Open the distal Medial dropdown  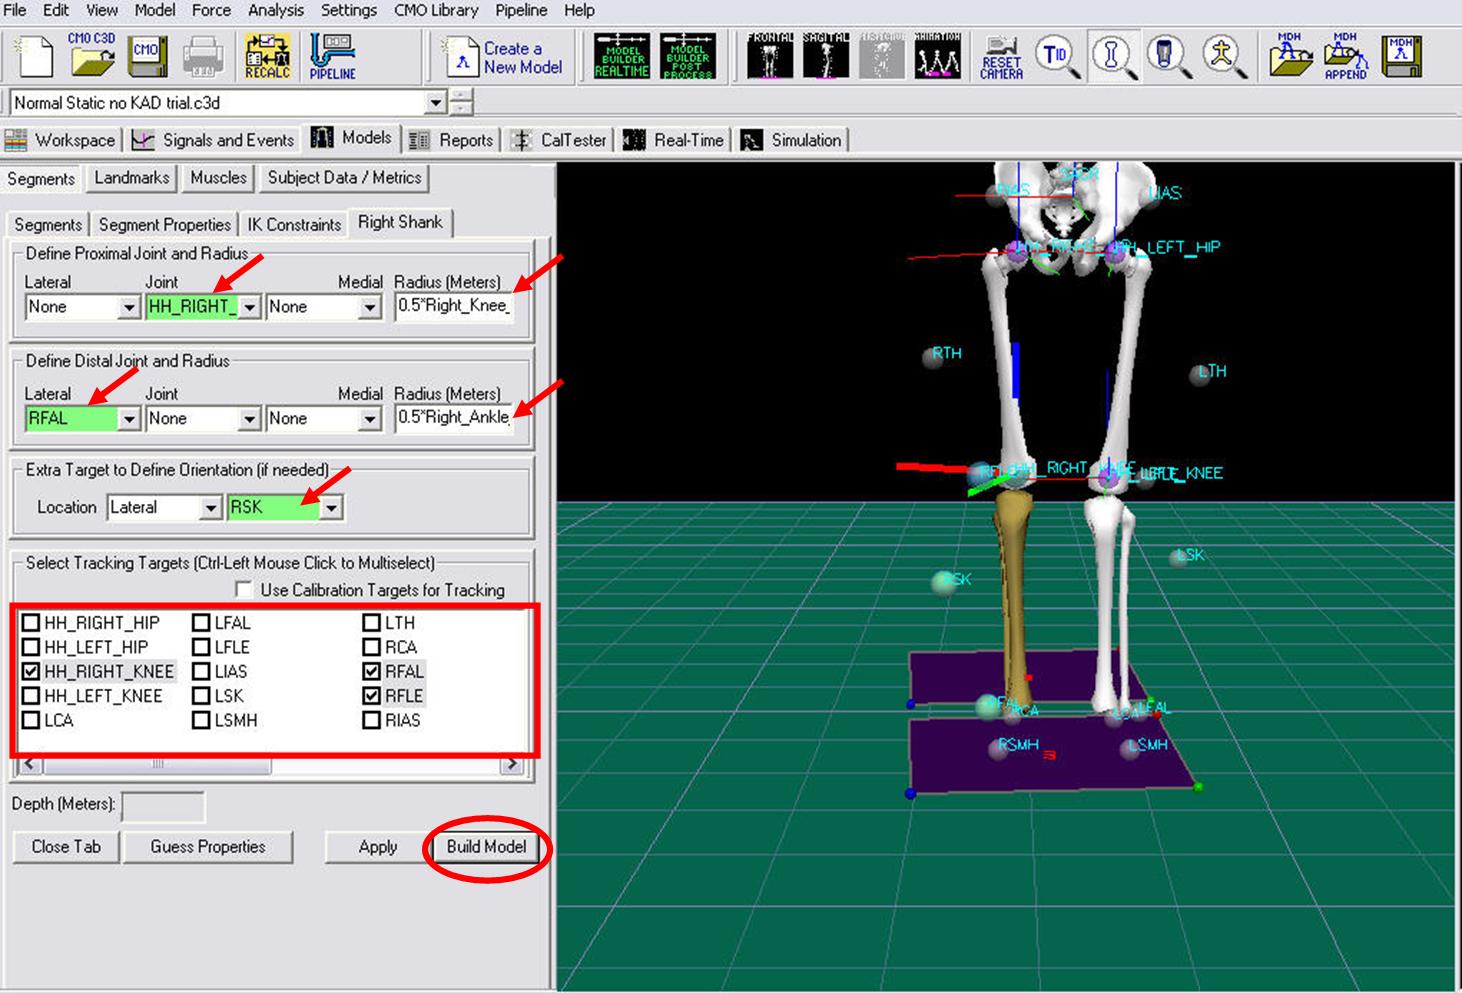[370, 419]
